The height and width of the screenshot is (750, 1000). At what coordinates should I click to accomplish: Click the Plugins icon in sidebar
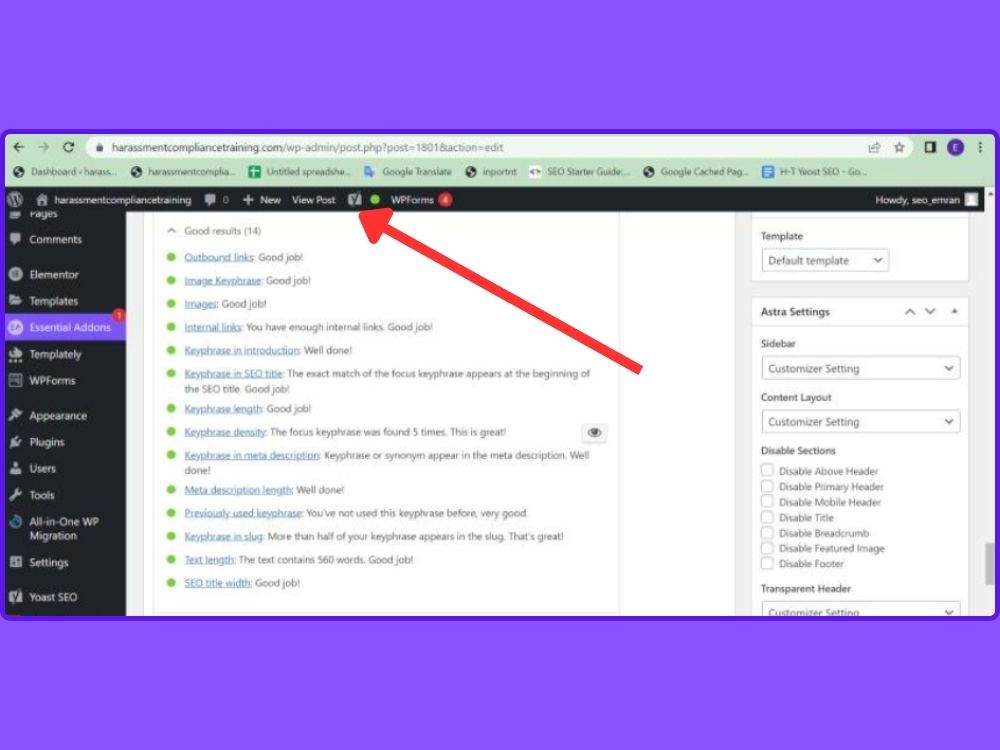pyautogui.click(x=16, y=442)
